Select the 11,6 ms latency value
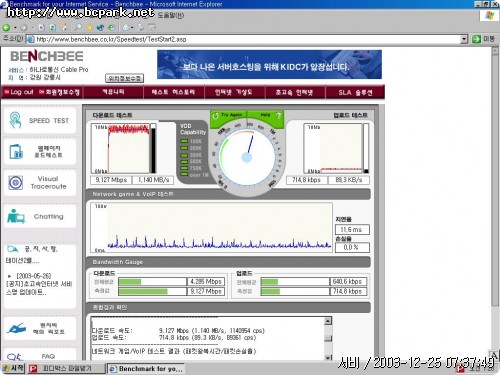Image resolution: width=500 pixels, height=375 pixels. 352,230
